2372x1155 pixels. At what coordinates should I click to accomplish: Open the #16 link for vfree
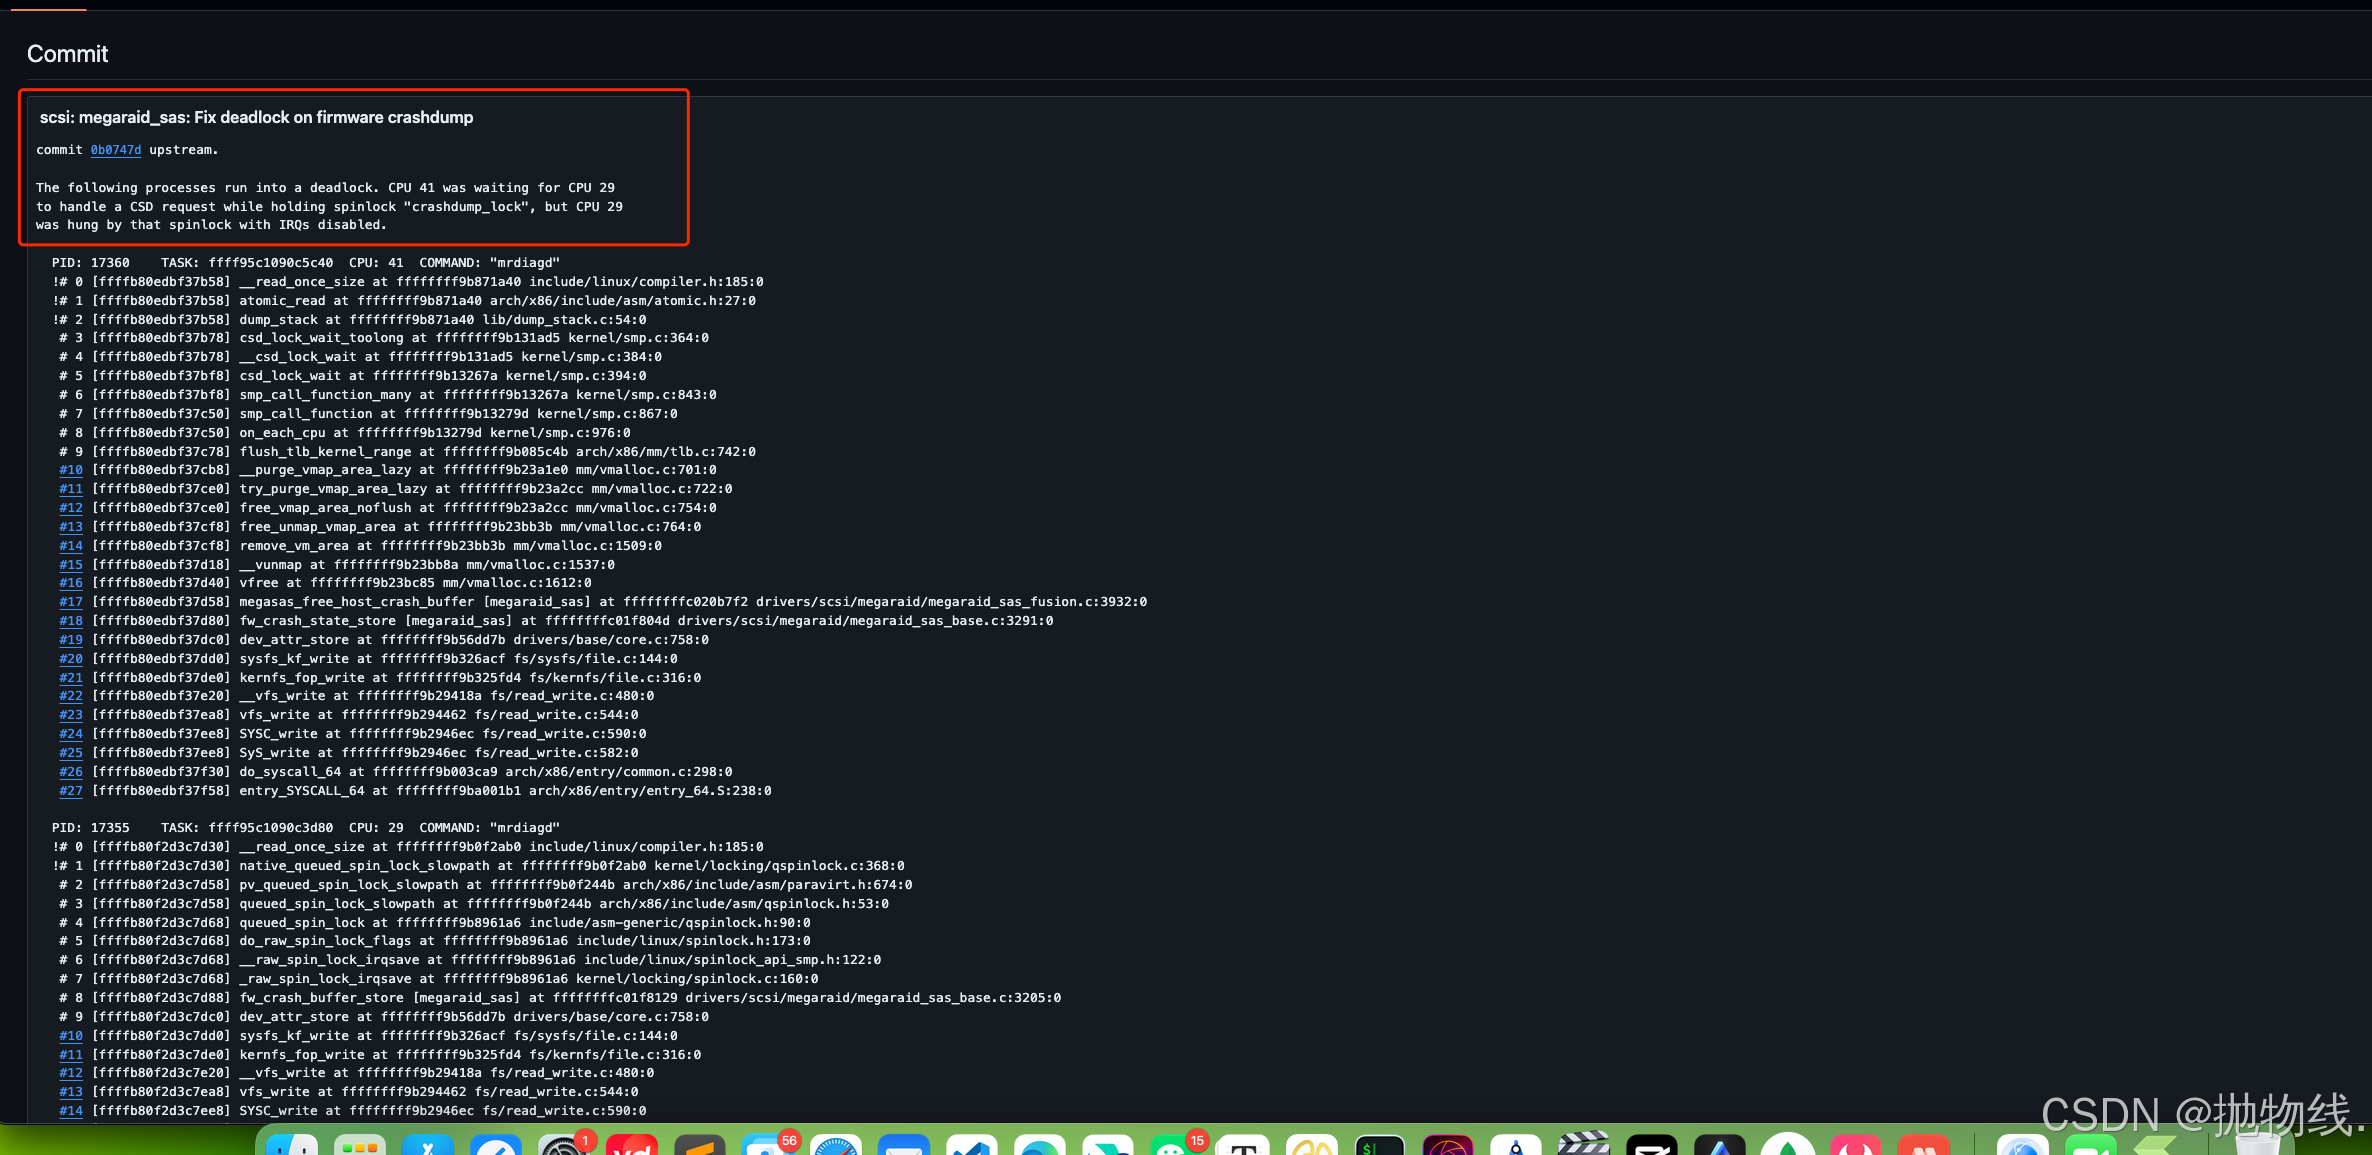pyautogui.click(x=71, y=583)
